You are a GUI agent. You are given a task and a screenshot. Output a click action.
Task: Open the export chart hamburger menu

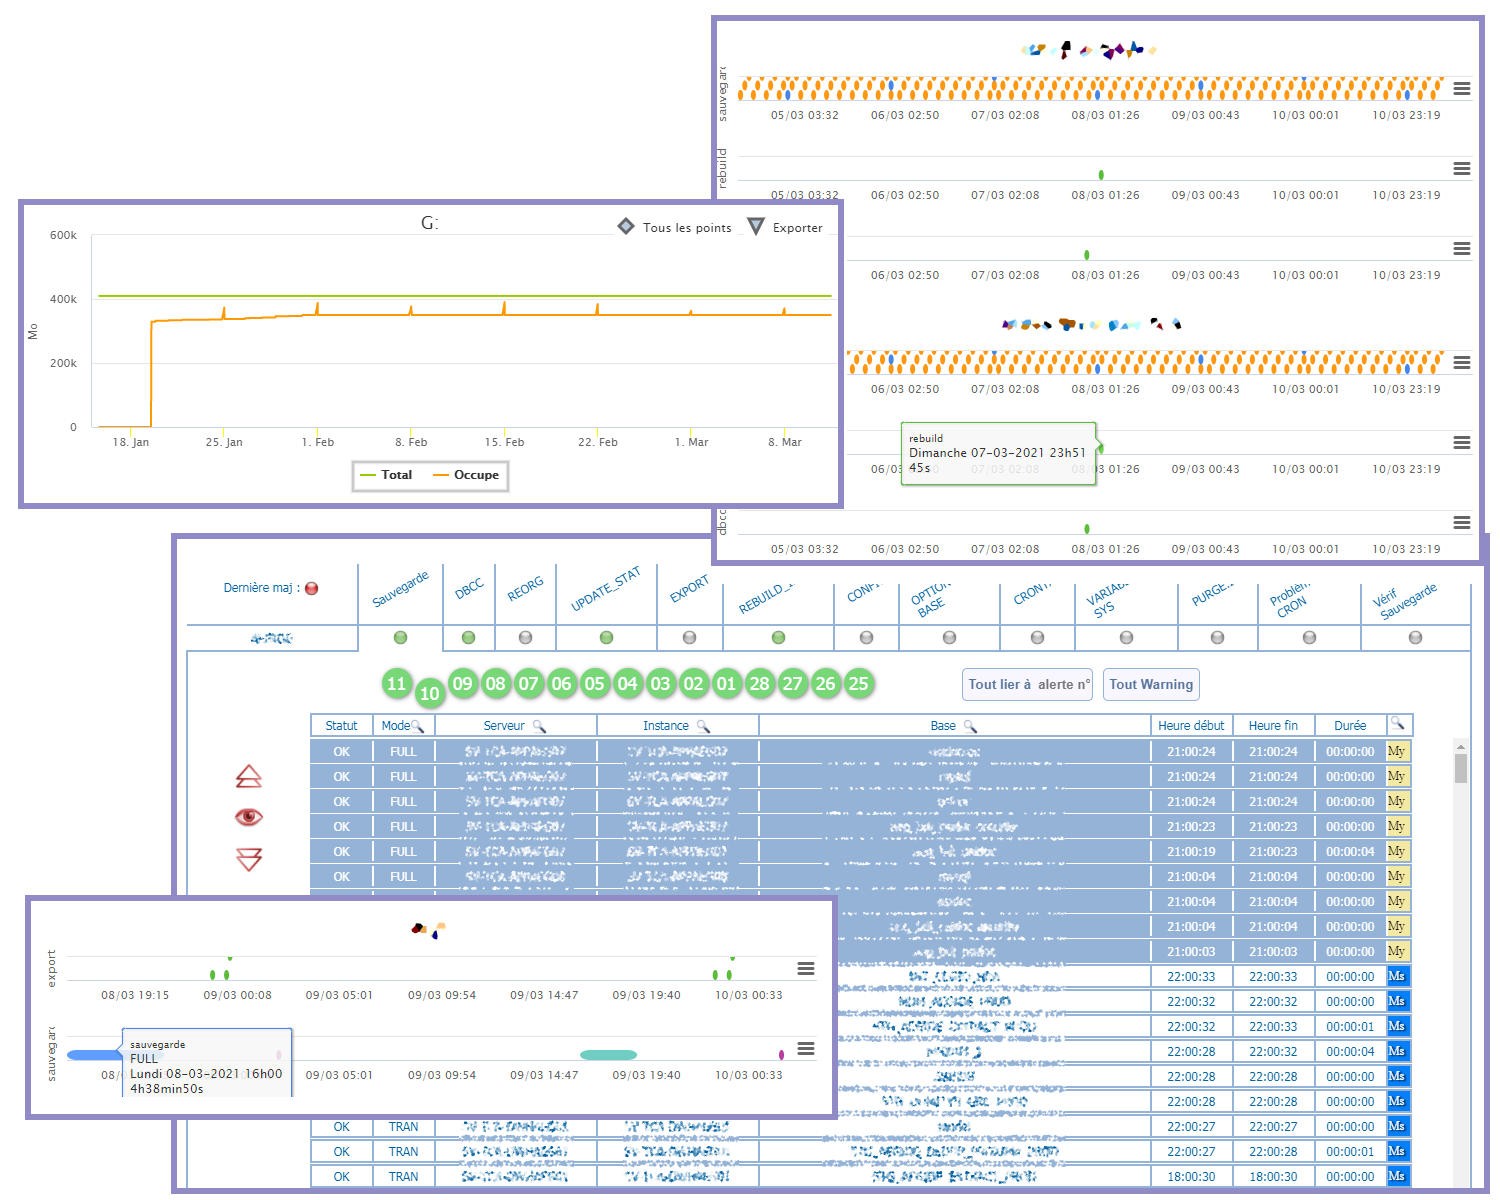[x=806, y=968]
